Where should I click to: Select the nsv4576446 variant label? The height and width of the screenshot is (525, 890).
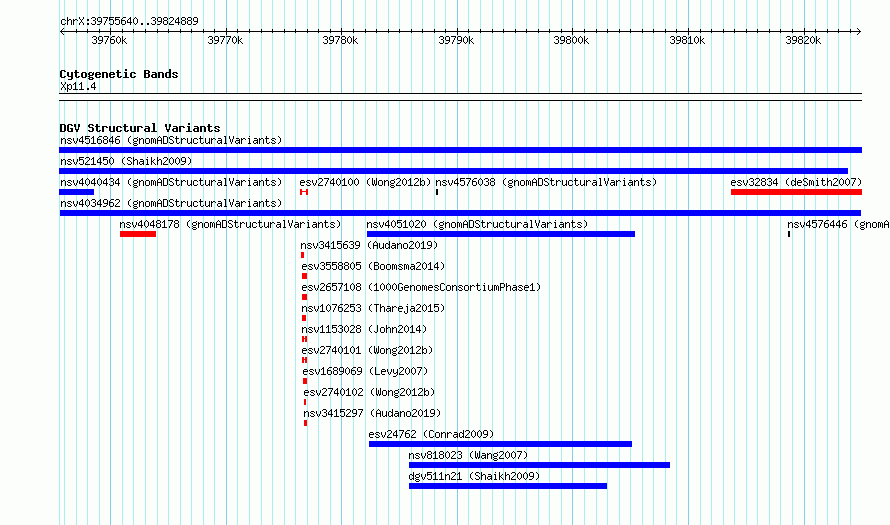(x=838, y=224)
